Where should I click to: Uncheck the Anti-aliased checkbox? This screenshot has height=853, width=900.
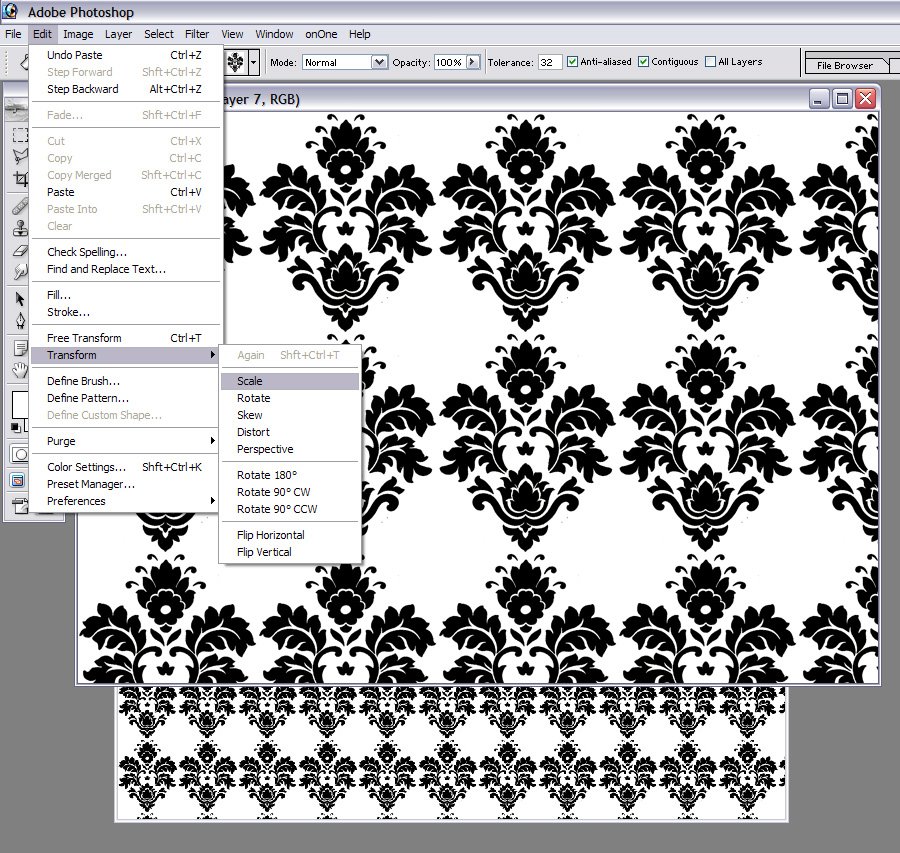pyautogui.click(x=572, y=61)
